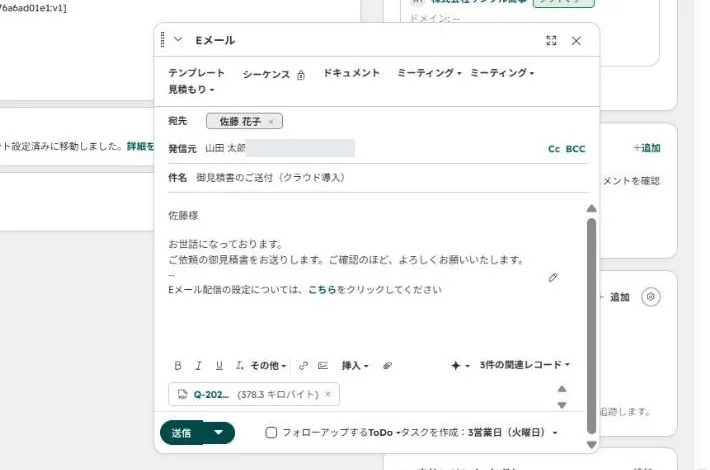Click +追加 in the background right panel
710x470 pixels.
tap(647, 148)
